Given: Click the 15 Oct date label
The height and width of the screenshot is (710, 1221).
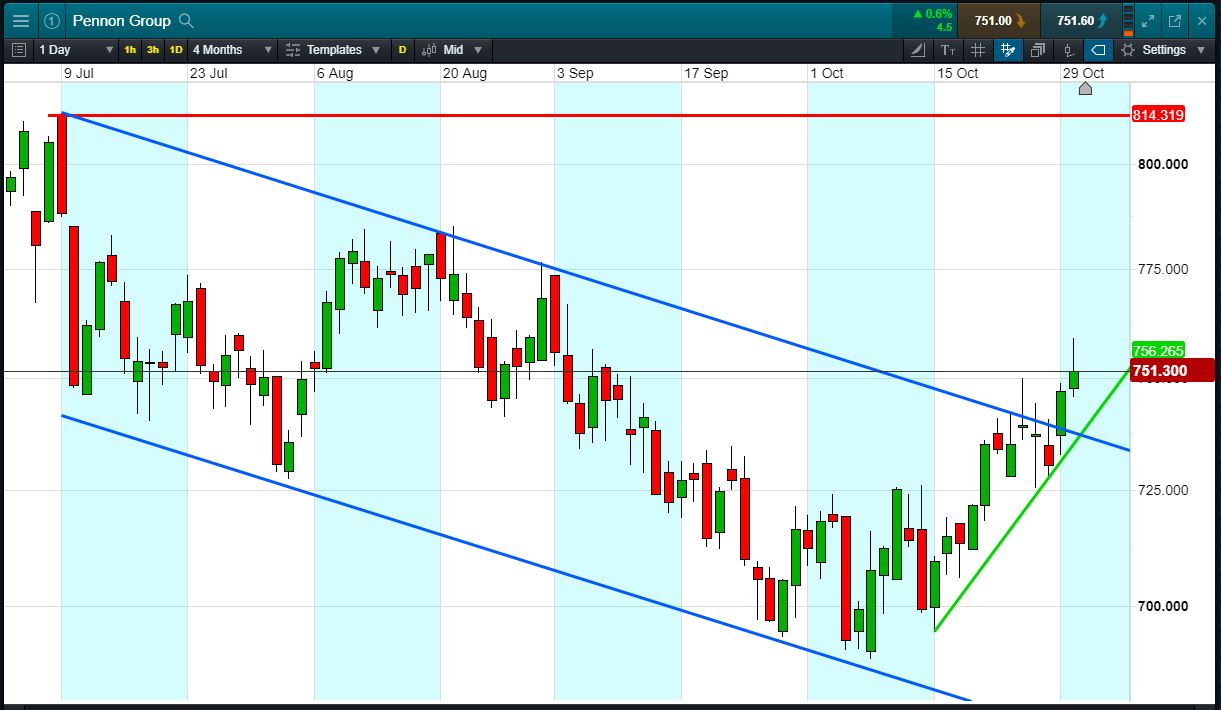Looking at the screenshot, I should 957,73.
